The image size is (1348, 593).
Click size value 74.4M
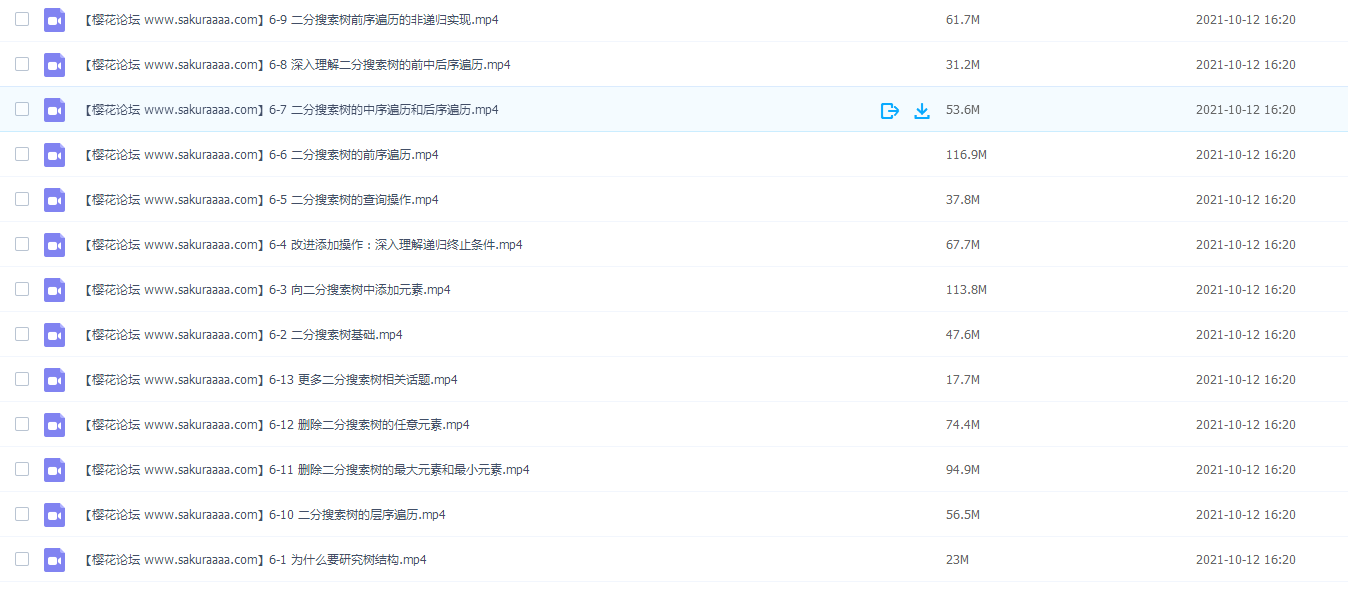[963, 425]
